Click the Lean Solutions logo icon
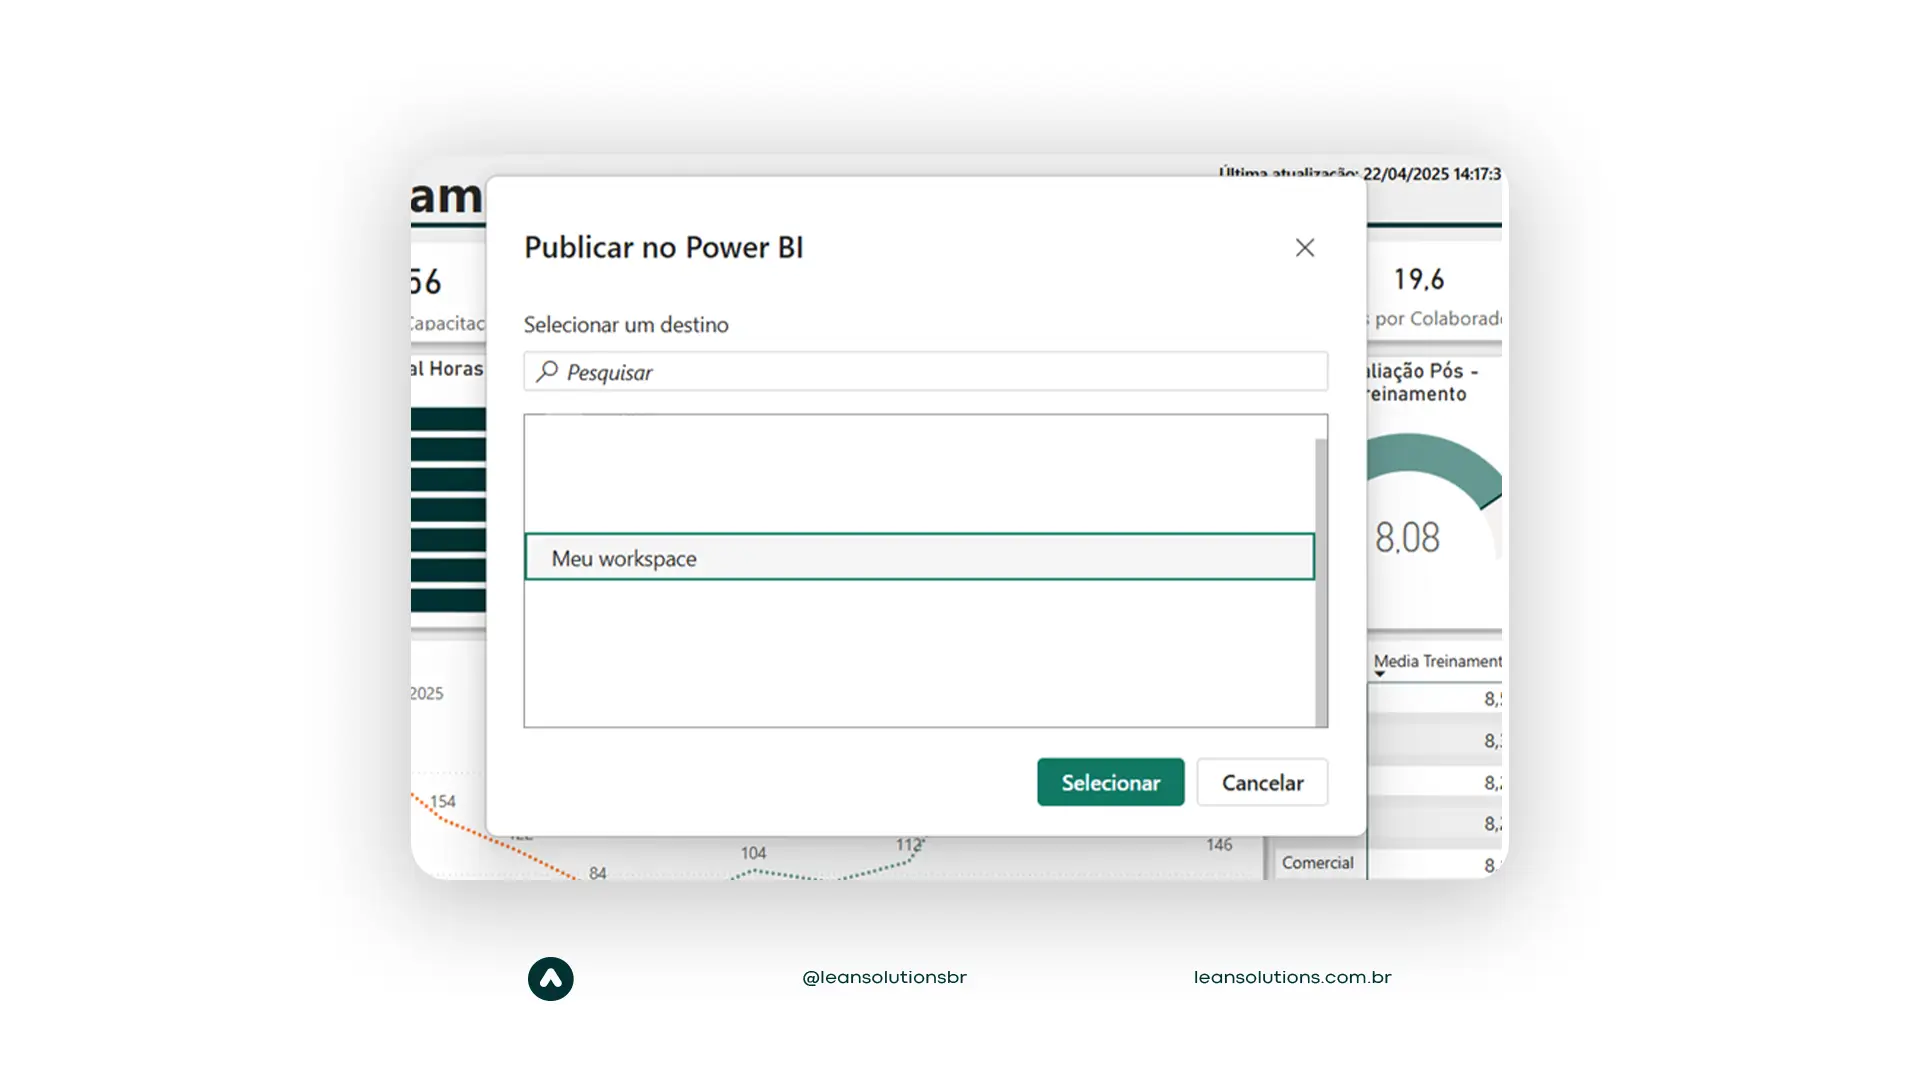 551,979
